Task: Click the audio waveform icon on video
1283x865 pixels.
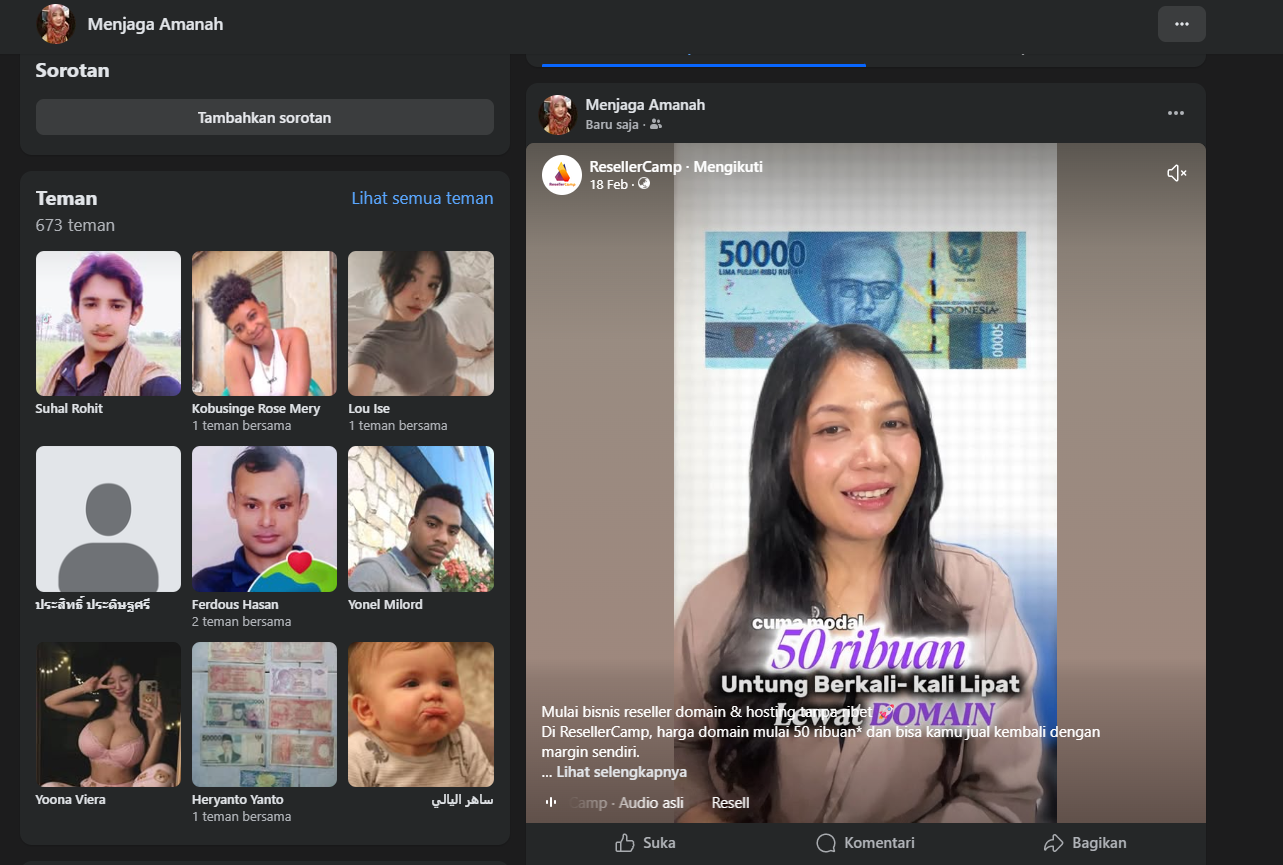Action: pyautogui.click(x=550, y=802)
